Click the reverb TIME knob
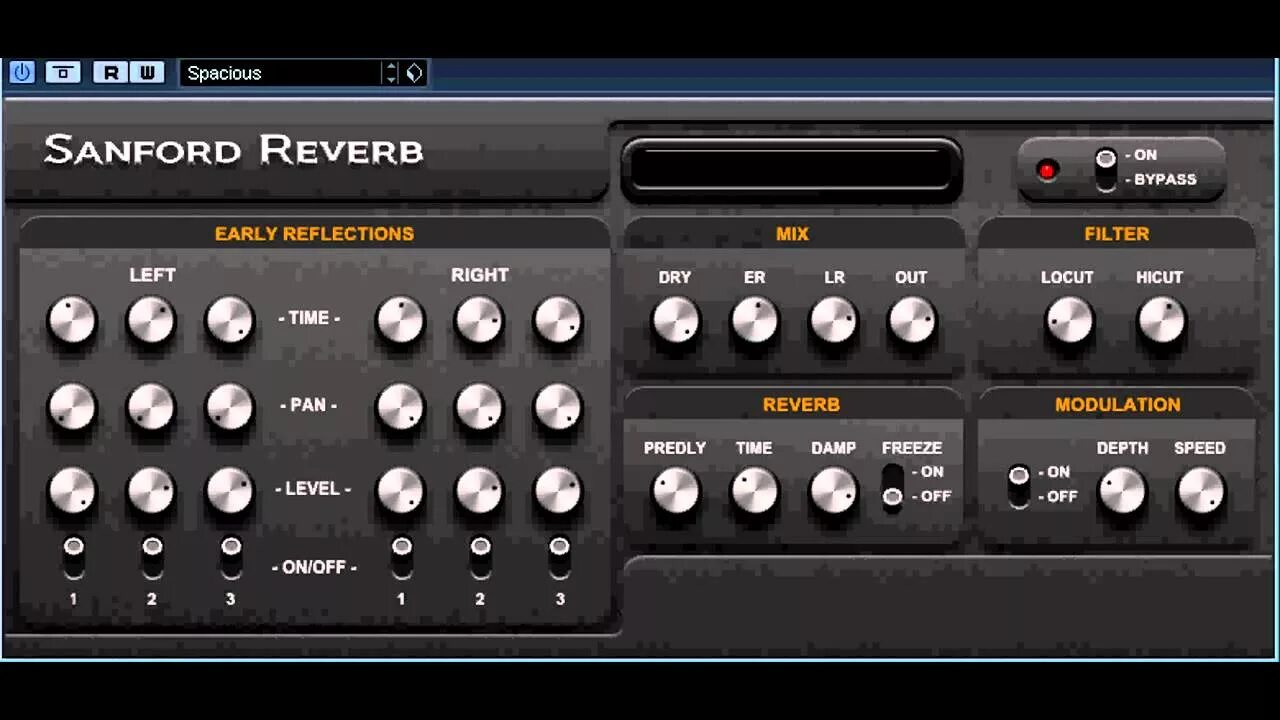This screenshot has height=720, width=1280. (754, 492)
